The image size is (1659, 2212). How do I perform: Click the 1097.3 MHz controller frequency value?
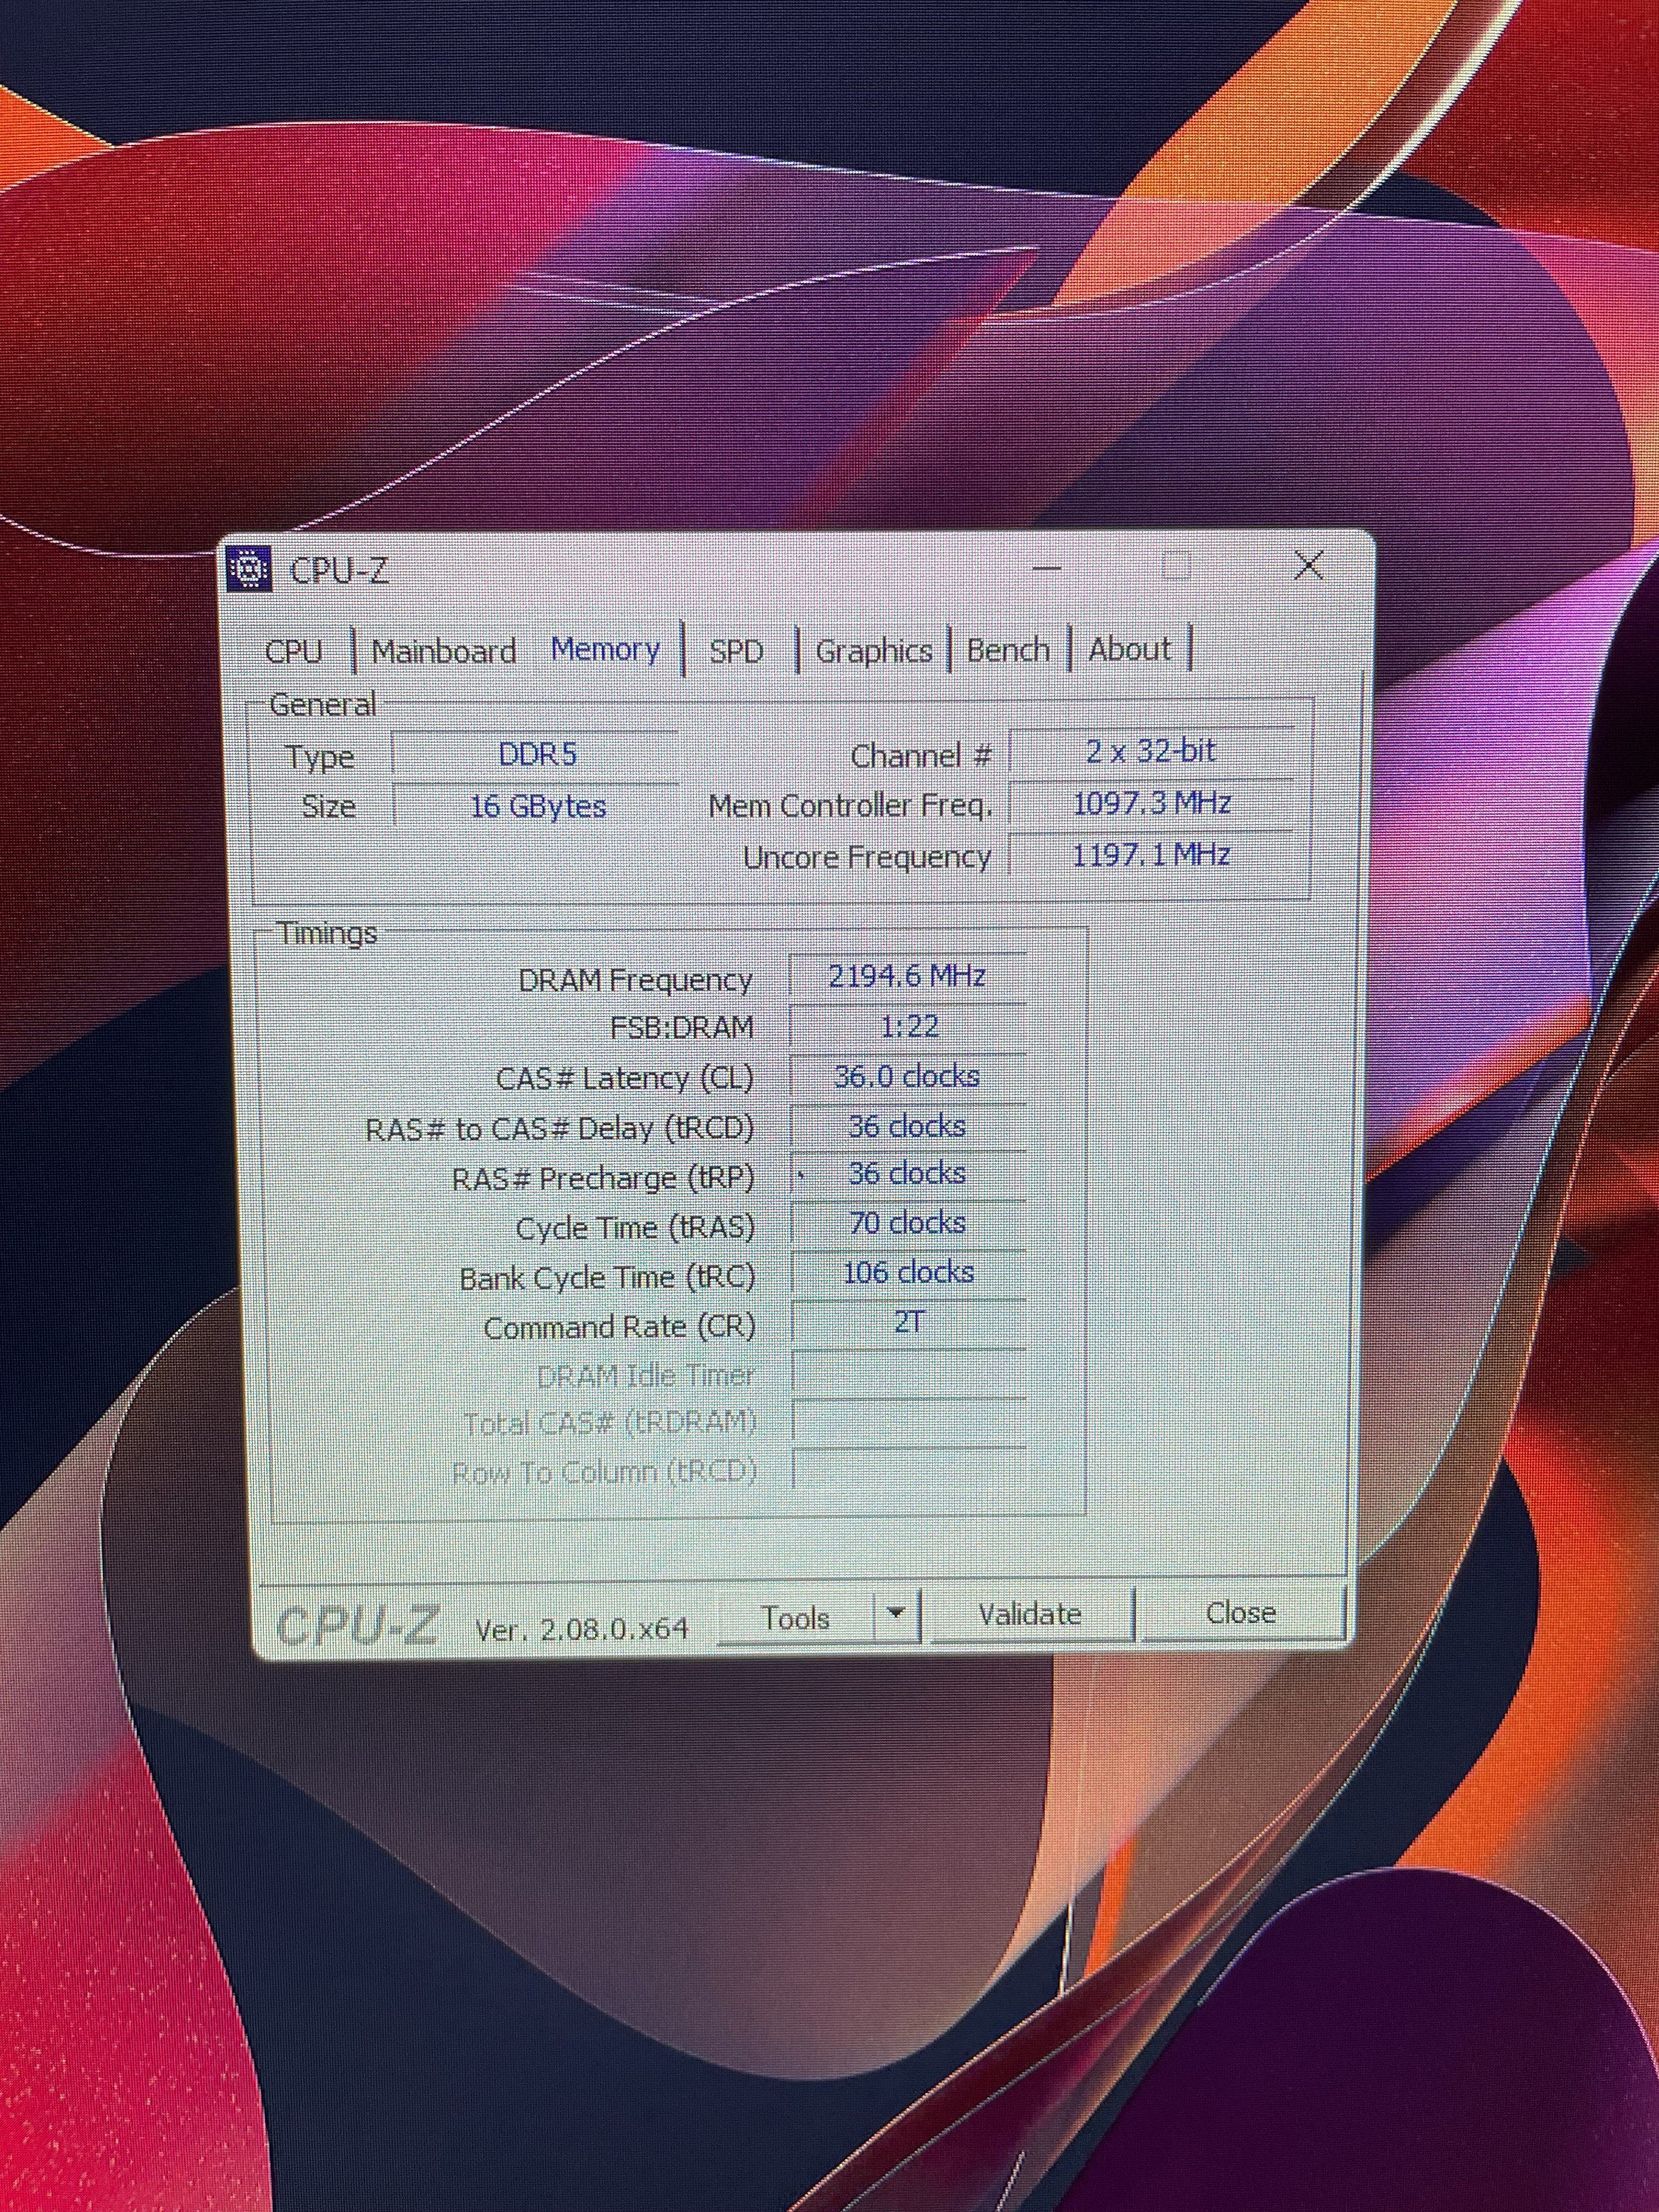pyautogui.click(x=1151, y=803)
